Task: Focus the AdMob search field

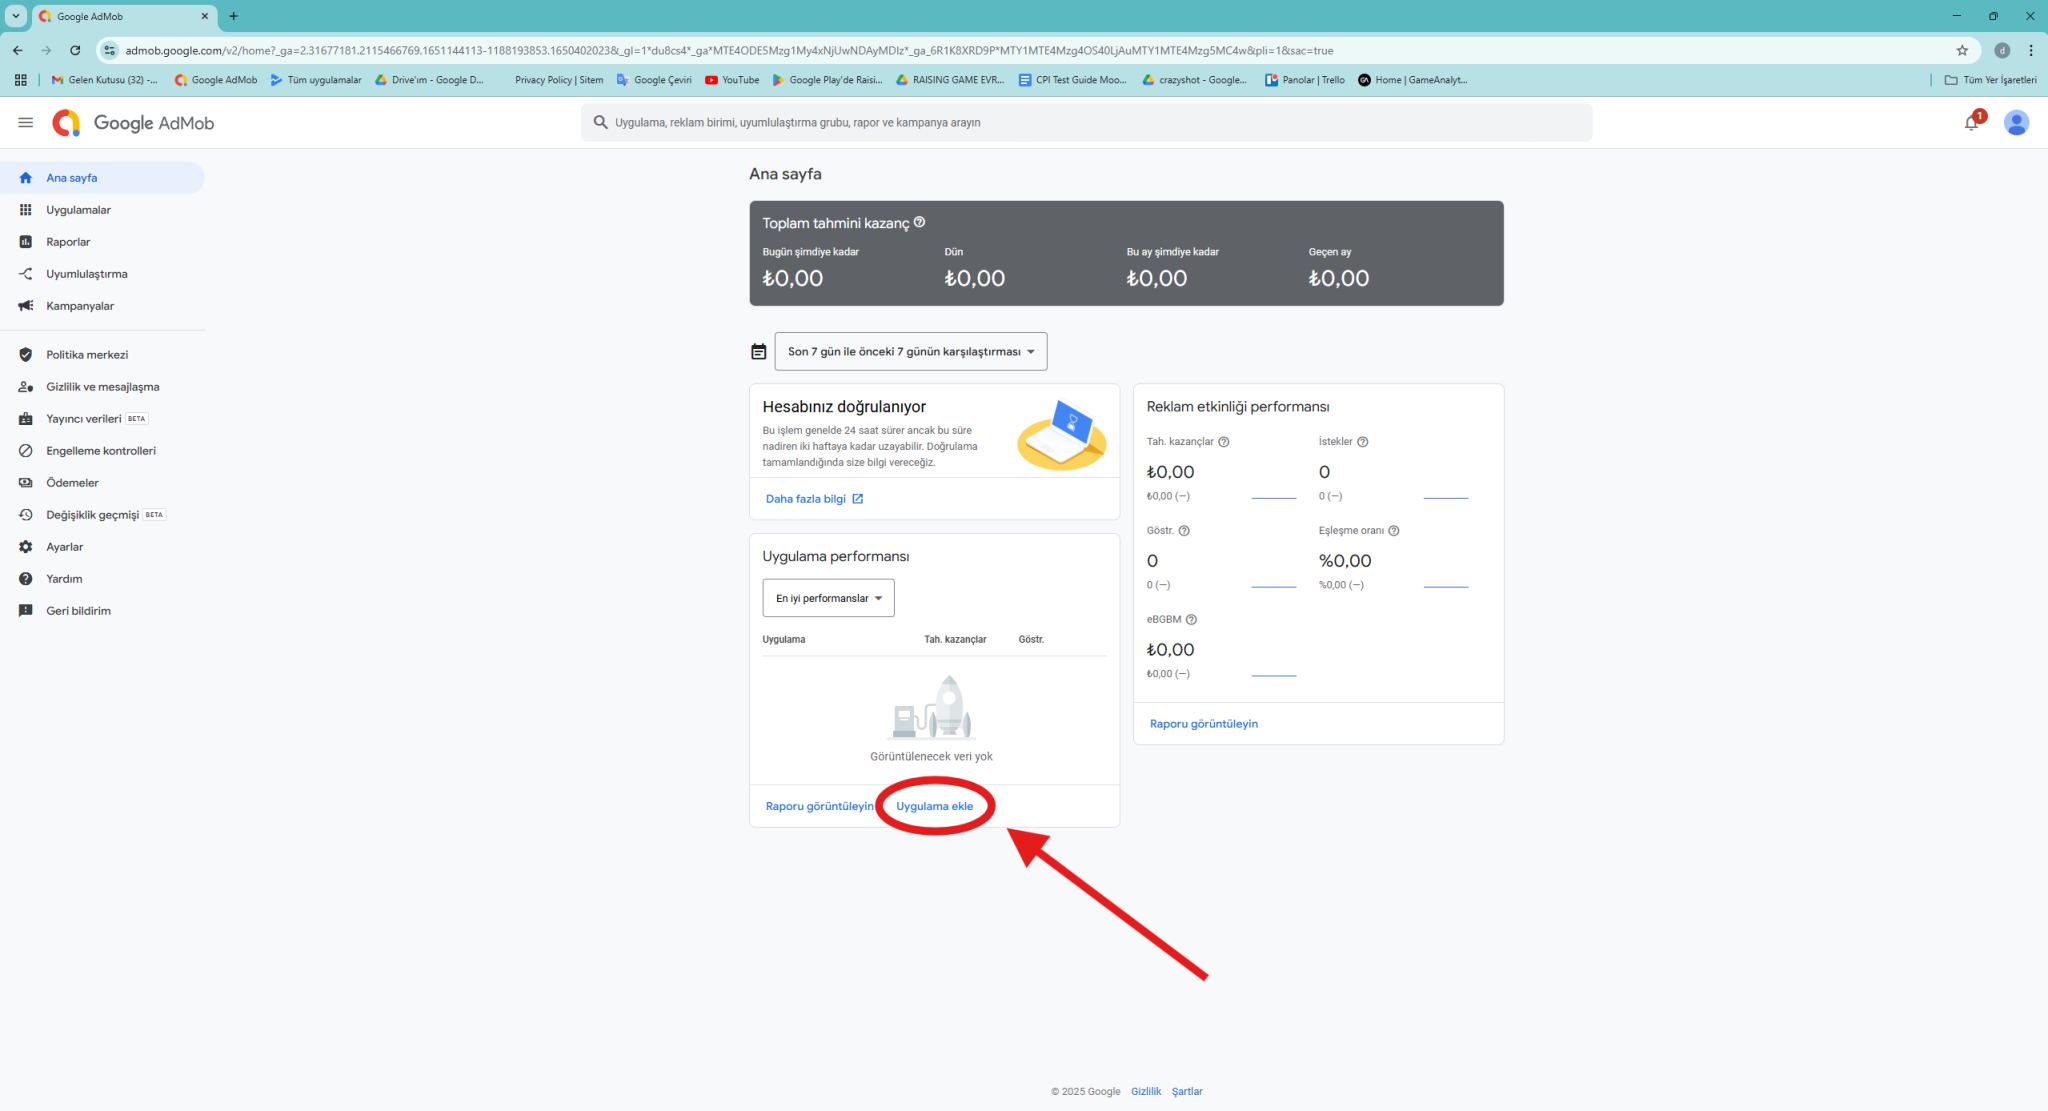Action: [1085, 123]
